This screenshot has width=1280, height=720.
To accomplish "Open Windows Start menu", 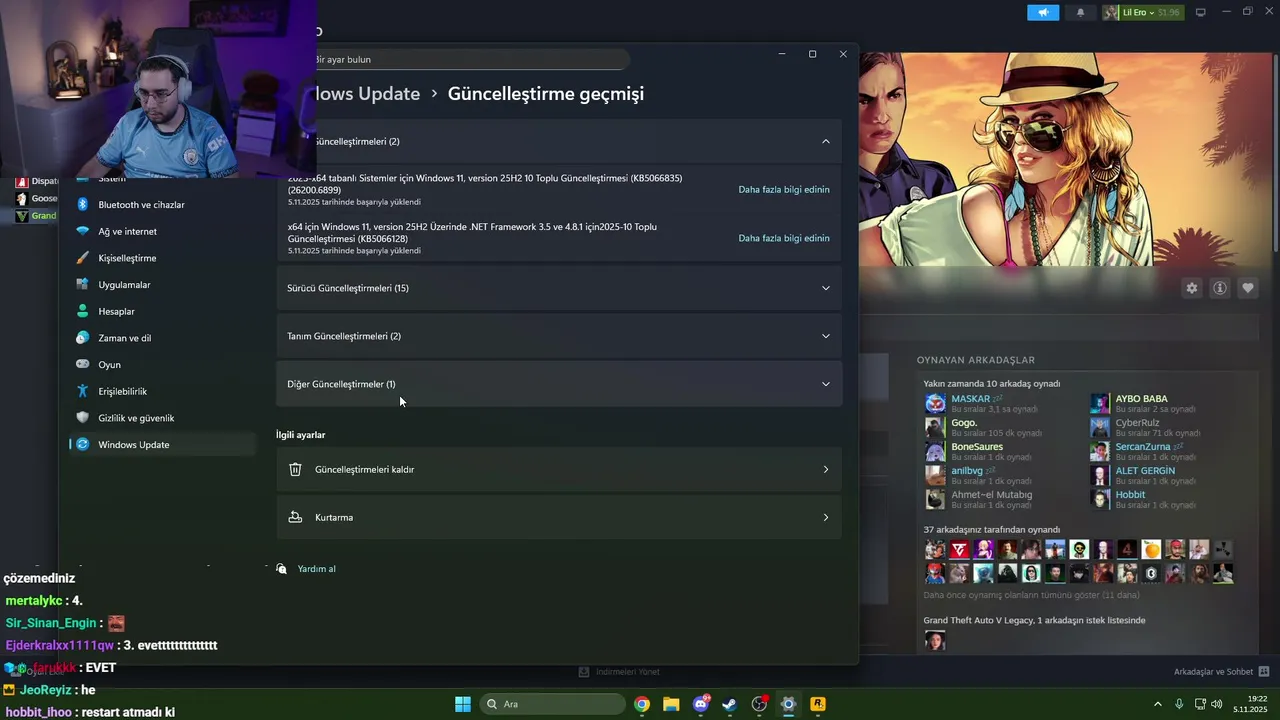I will click(463, 704).
